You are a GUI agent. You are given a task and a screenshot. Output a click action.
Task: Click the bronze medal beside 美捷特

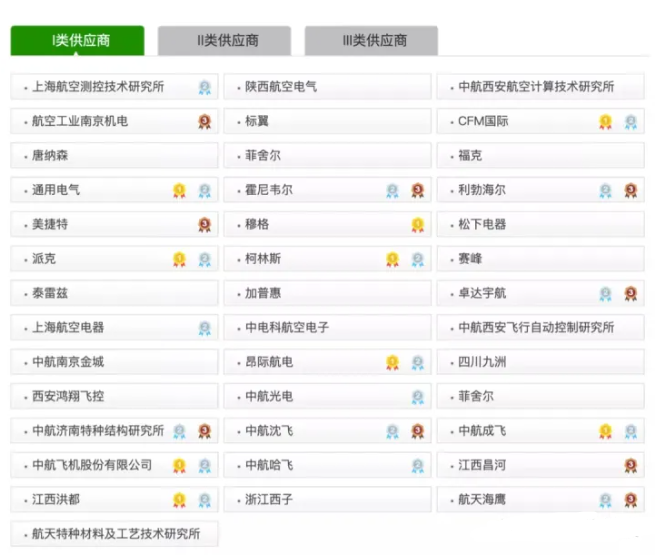[205, 225]
